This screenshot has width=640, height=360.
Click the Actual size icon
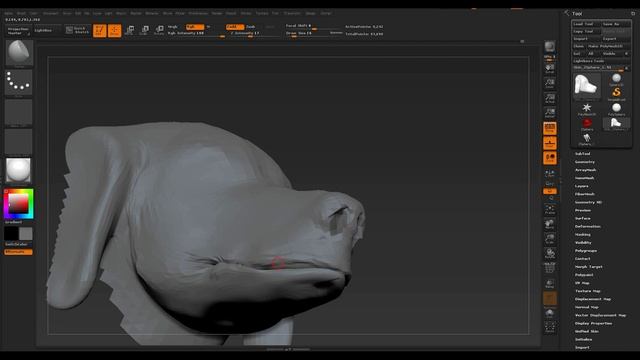click(x=550, y=98)
